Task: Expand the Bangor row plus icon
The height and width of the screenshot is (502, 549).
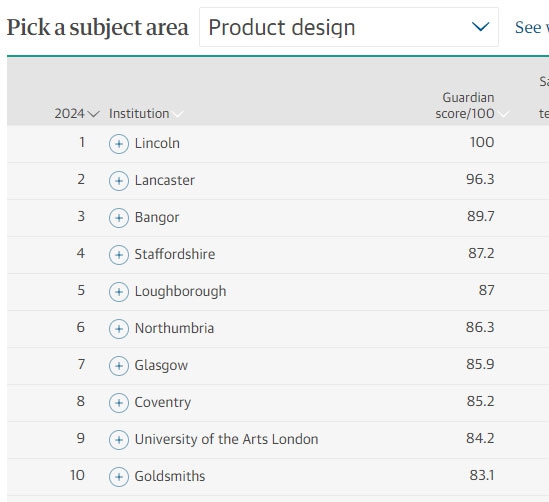Action: coord(119,218)
